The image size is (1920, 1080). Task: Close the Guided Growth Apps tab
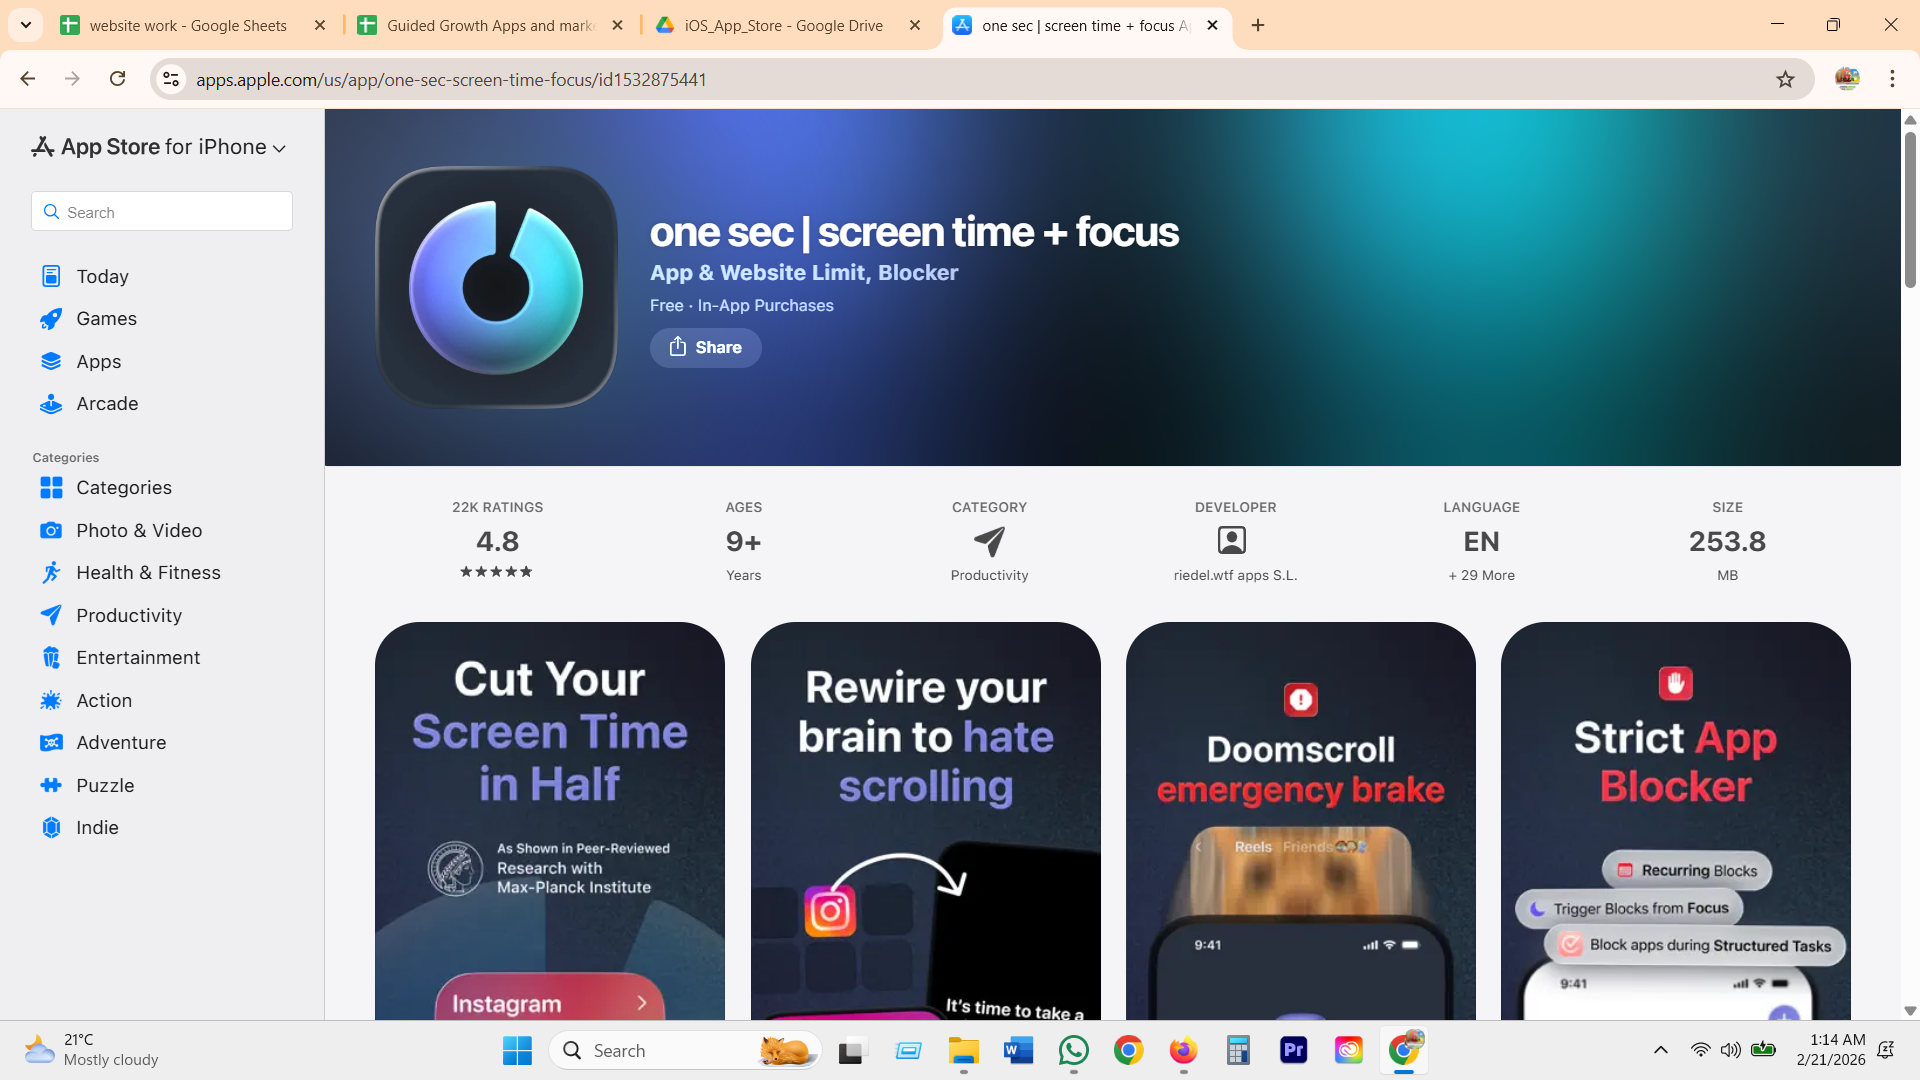pyautogui.click(x=618, y=25)
